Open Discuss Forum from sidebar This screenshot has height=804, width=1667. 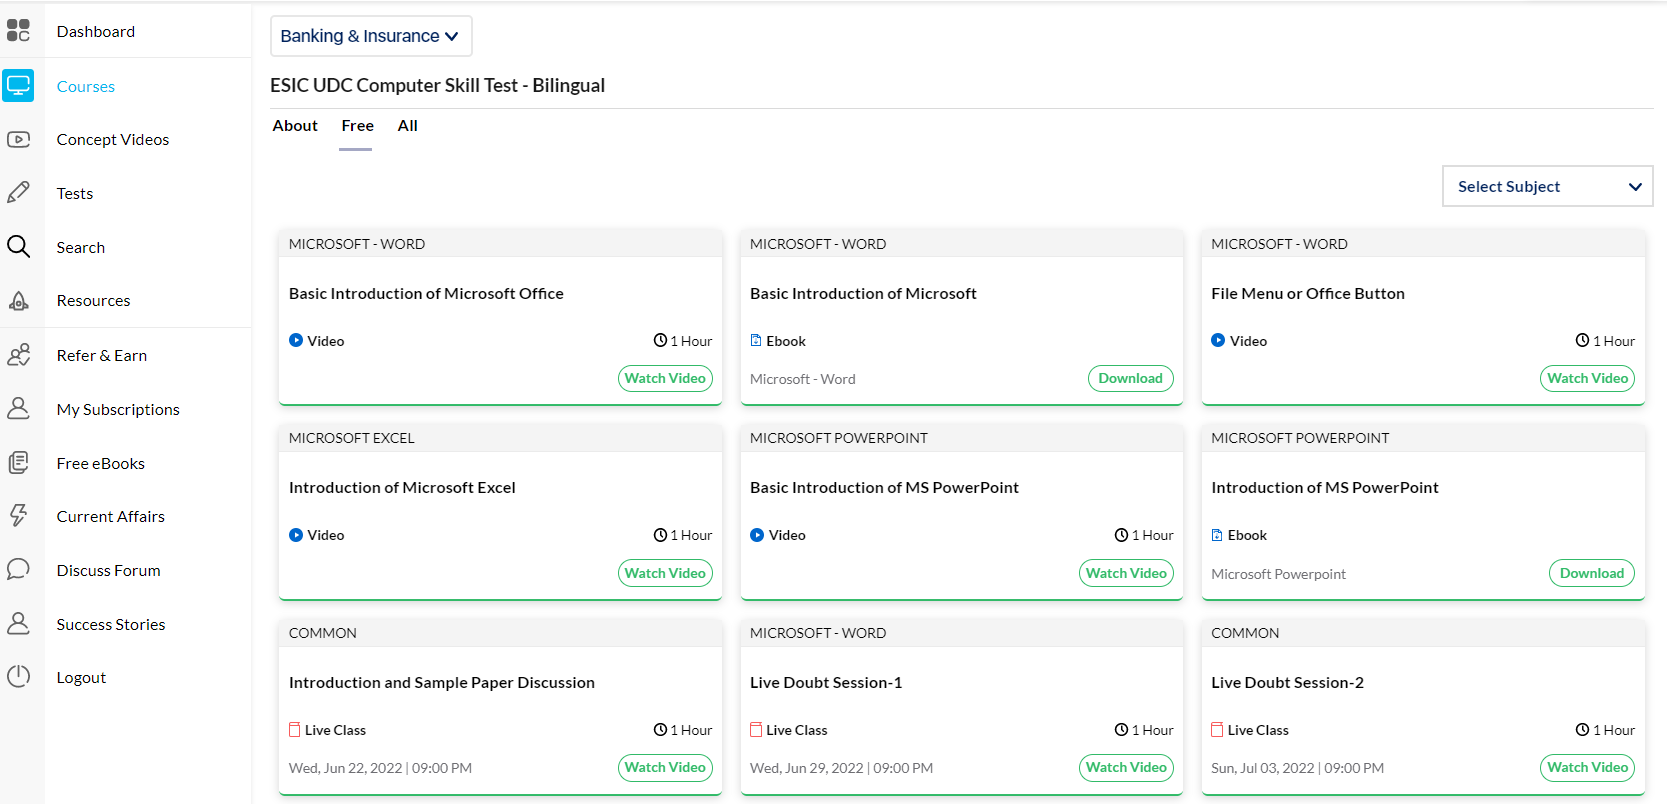tap(109, 570)
